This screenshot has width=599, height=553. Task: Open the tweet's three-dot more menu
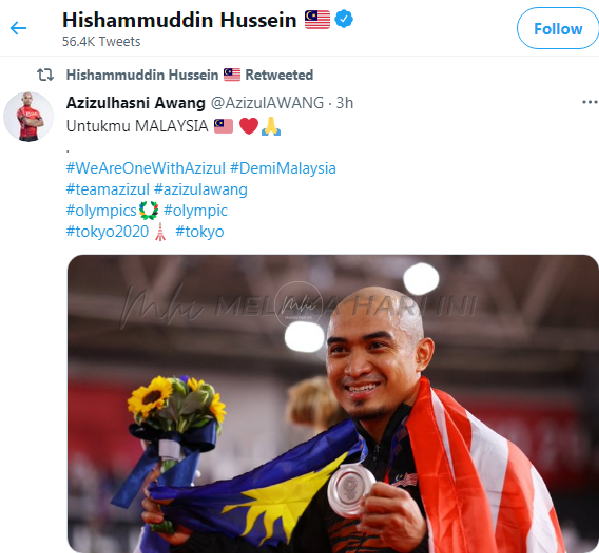(x=589, y=102)
